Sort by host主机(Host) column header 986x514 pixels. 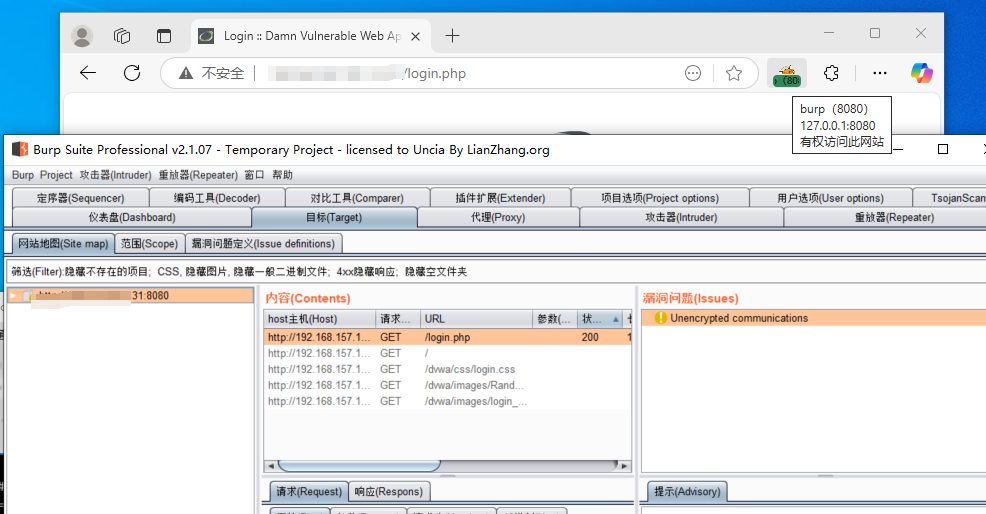pos(319,319)
